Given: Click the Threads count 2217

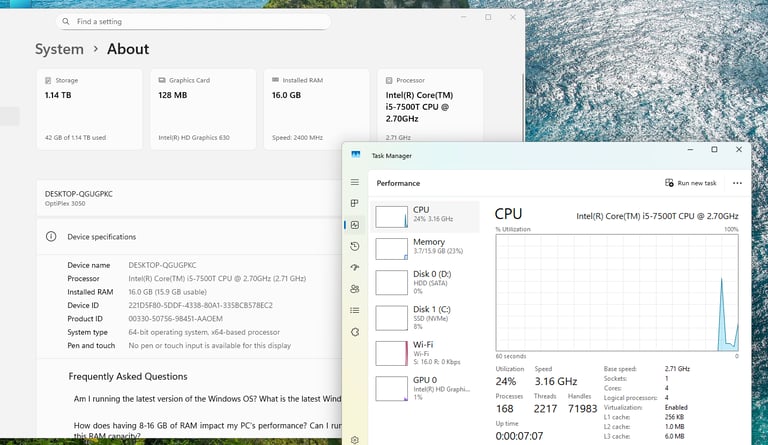Looking at the screenshot, I should [545, 409].
